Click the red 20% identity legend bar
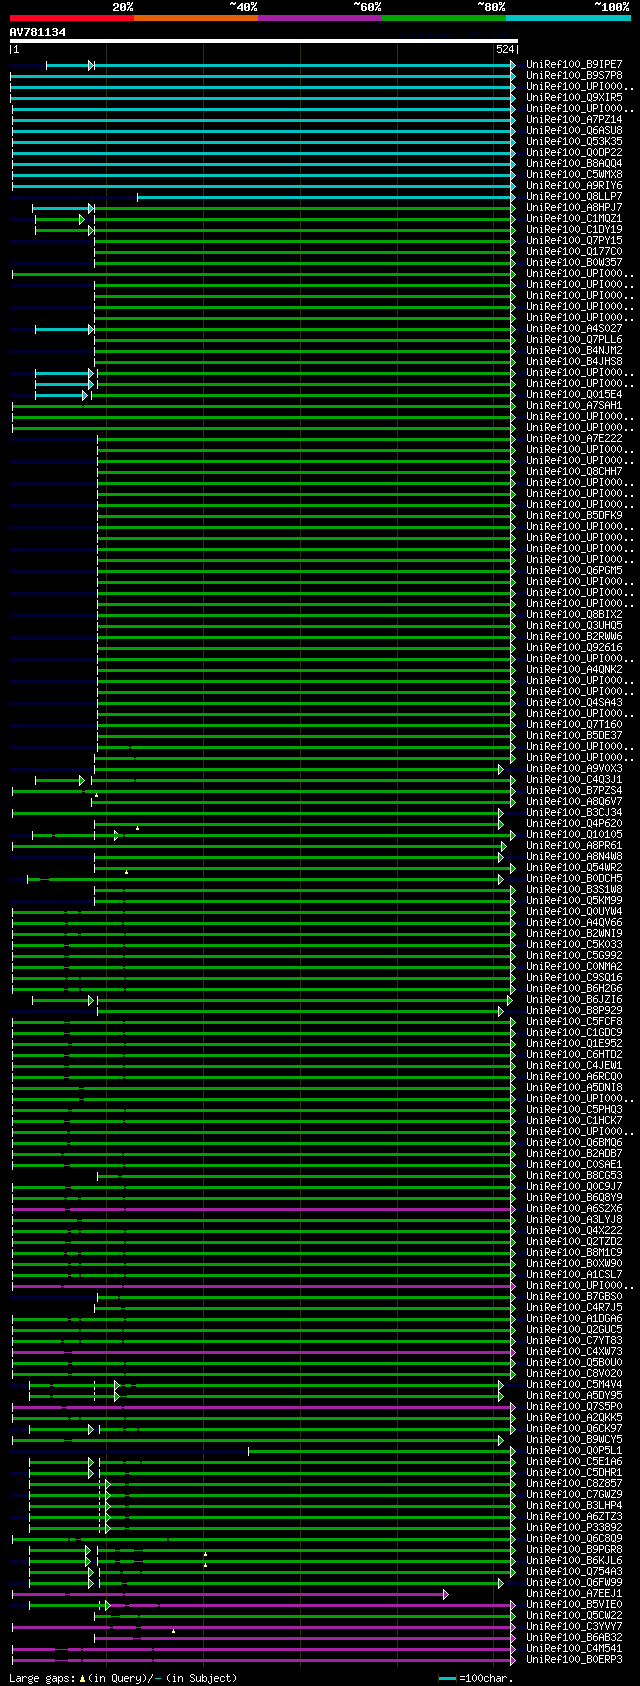This screenshot has width=640, height=1686. (71, 18)
